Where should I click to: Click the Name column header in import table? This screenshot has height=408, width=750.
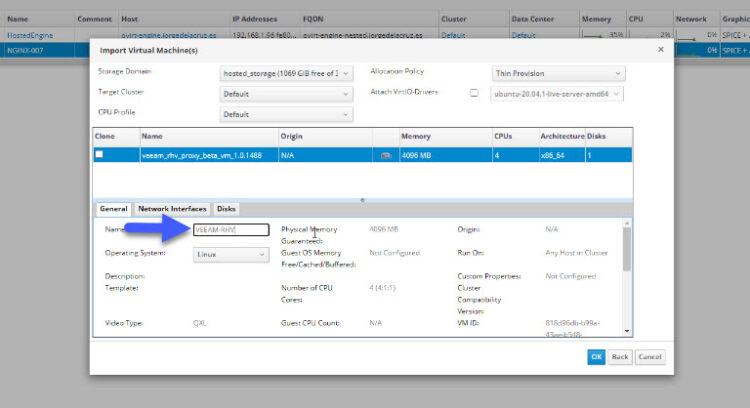point(152,136)
